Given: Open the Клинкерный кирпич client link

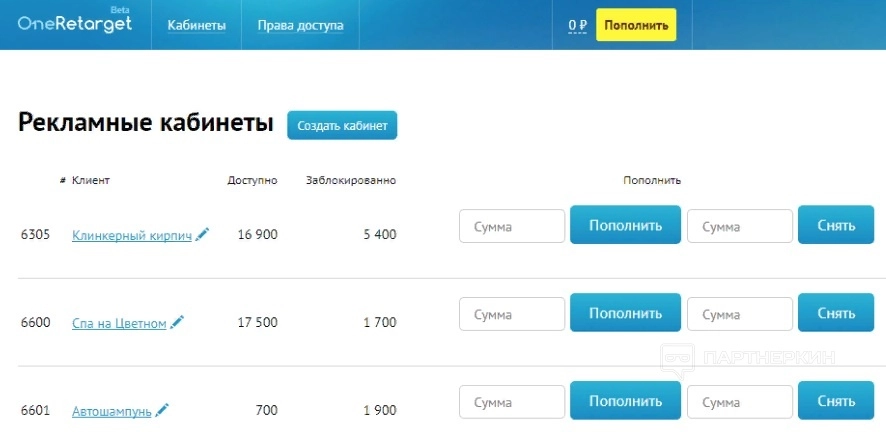Looking at the screenshot, I should click(132, 235).
